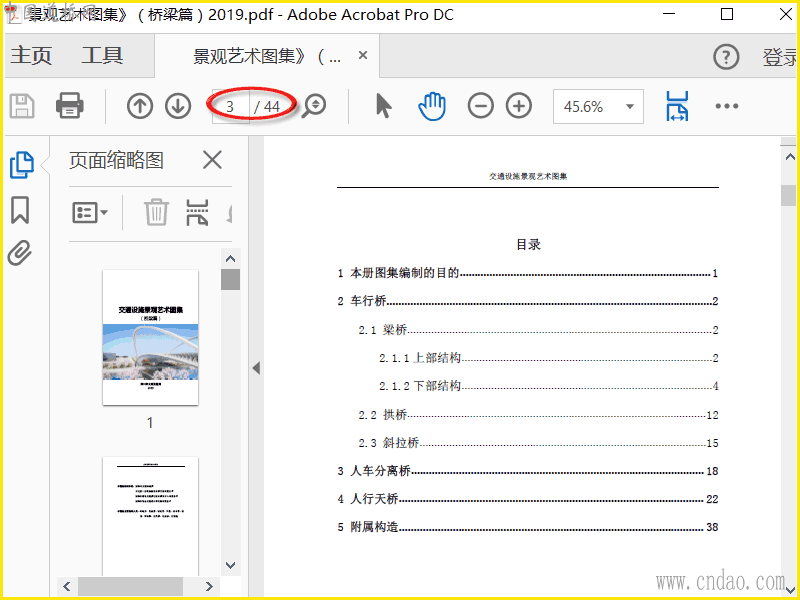Go to previous page arrow
Viewport: 800px width, 600px height.
tap(140, 106)
